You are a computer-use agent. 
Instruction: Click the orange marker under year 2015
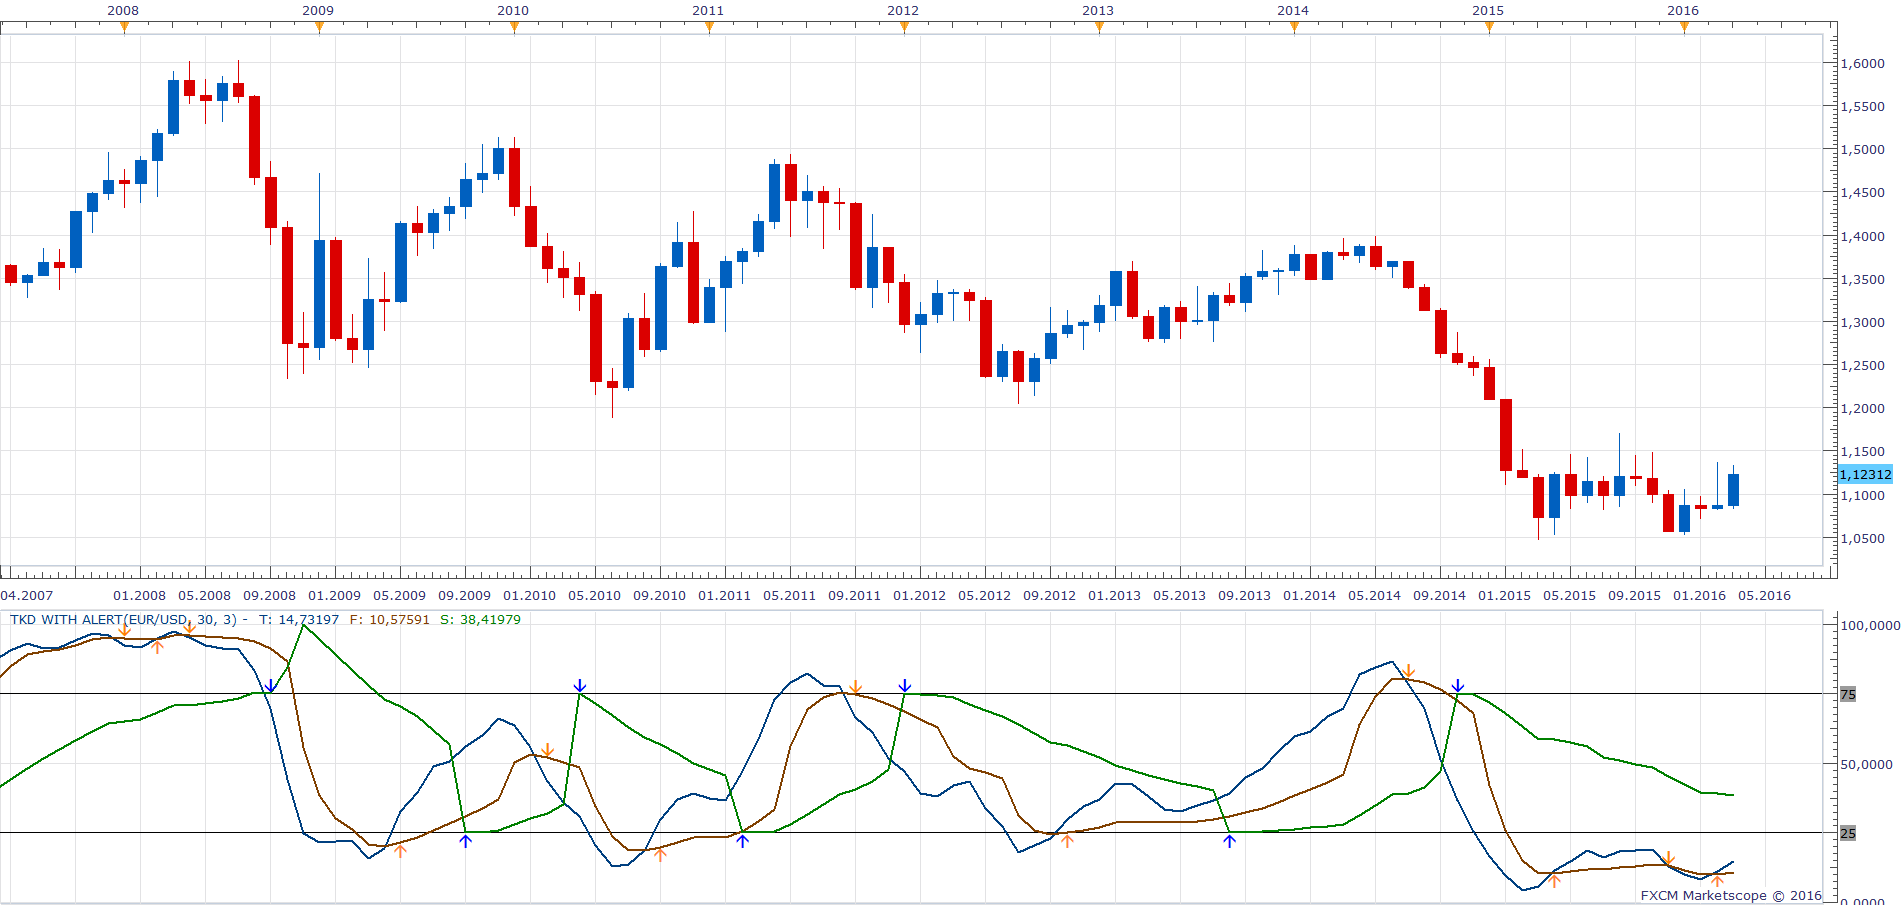pyautogui.click(x=1489, y=27)
